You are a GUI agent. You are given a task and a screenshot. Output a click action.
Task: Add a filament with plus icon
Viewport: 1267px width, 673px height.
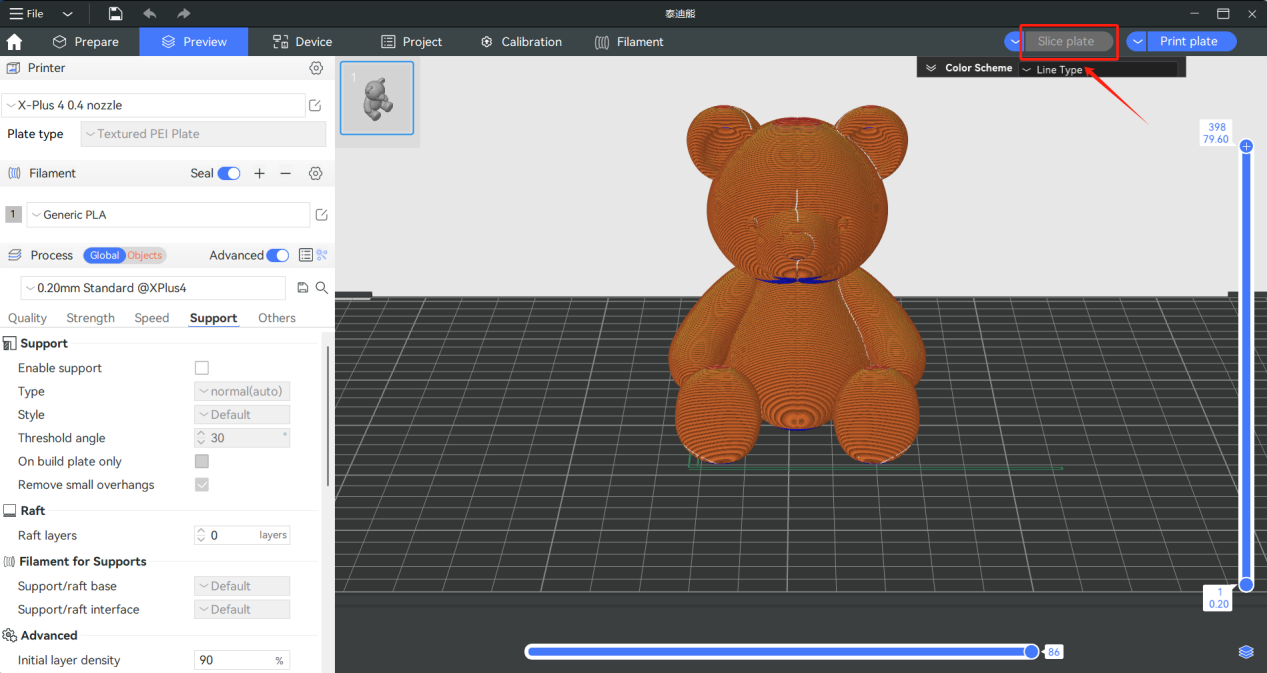(x=259, y=173)
